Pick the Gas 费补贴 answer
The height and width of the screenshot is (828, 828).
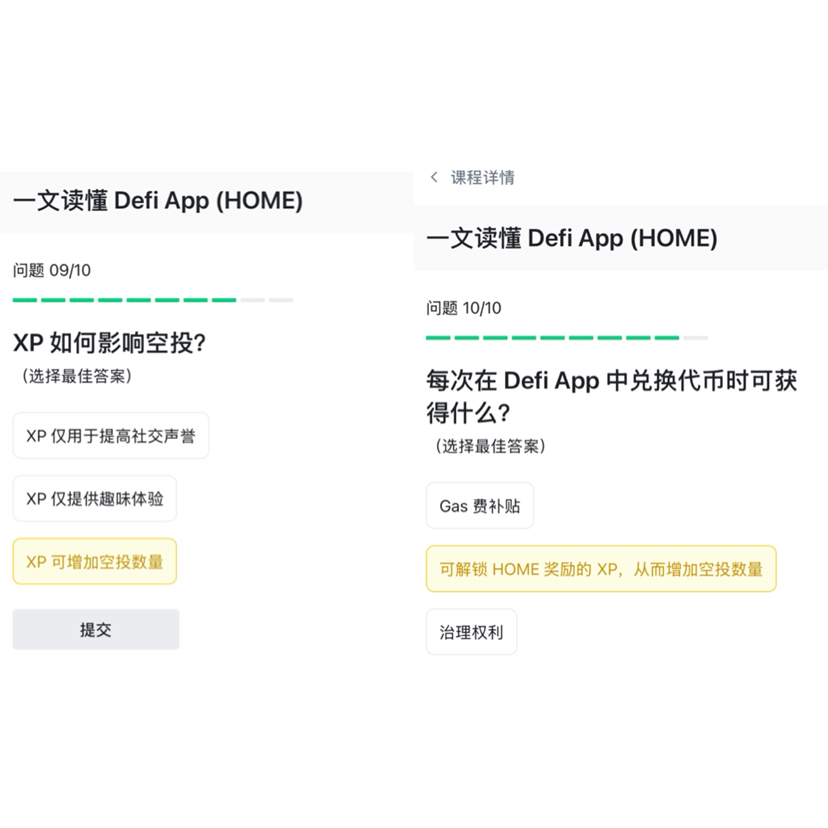tap(479, 506)
